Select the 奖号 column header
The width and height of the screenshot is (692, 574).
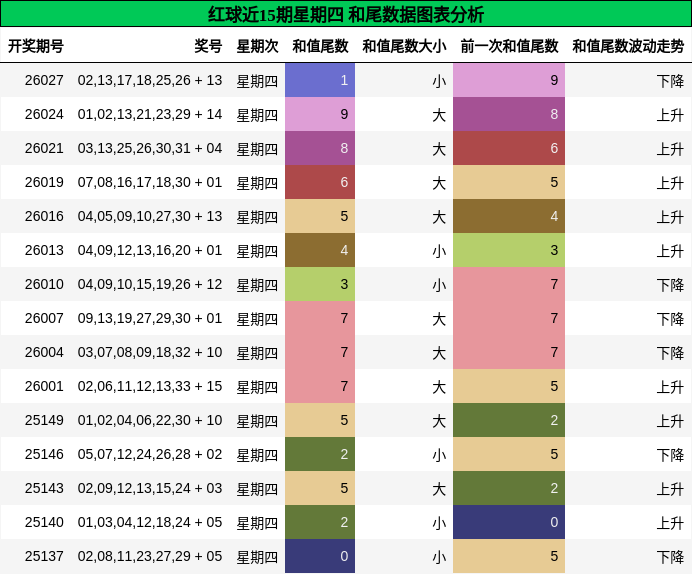208,46
